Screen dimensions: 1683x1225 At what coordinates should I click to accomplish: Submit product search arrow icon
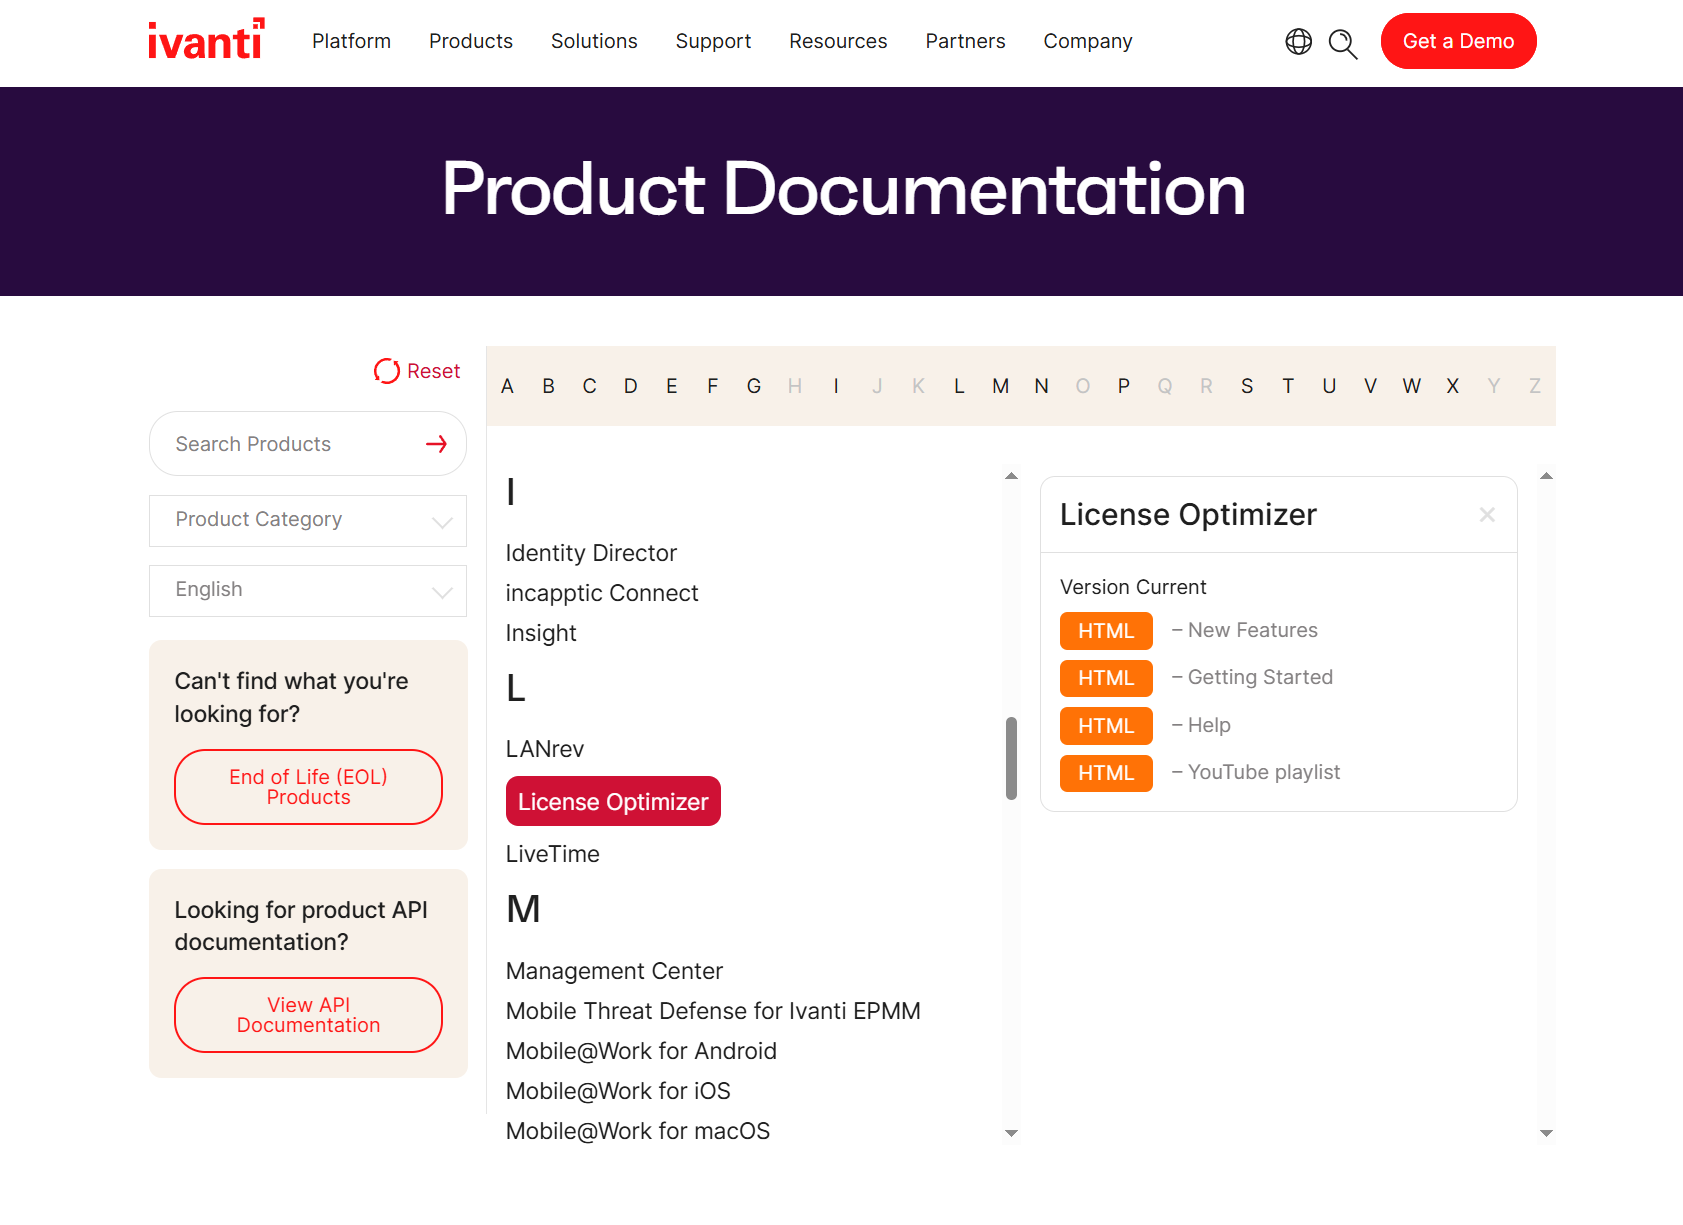coord(436,444)
